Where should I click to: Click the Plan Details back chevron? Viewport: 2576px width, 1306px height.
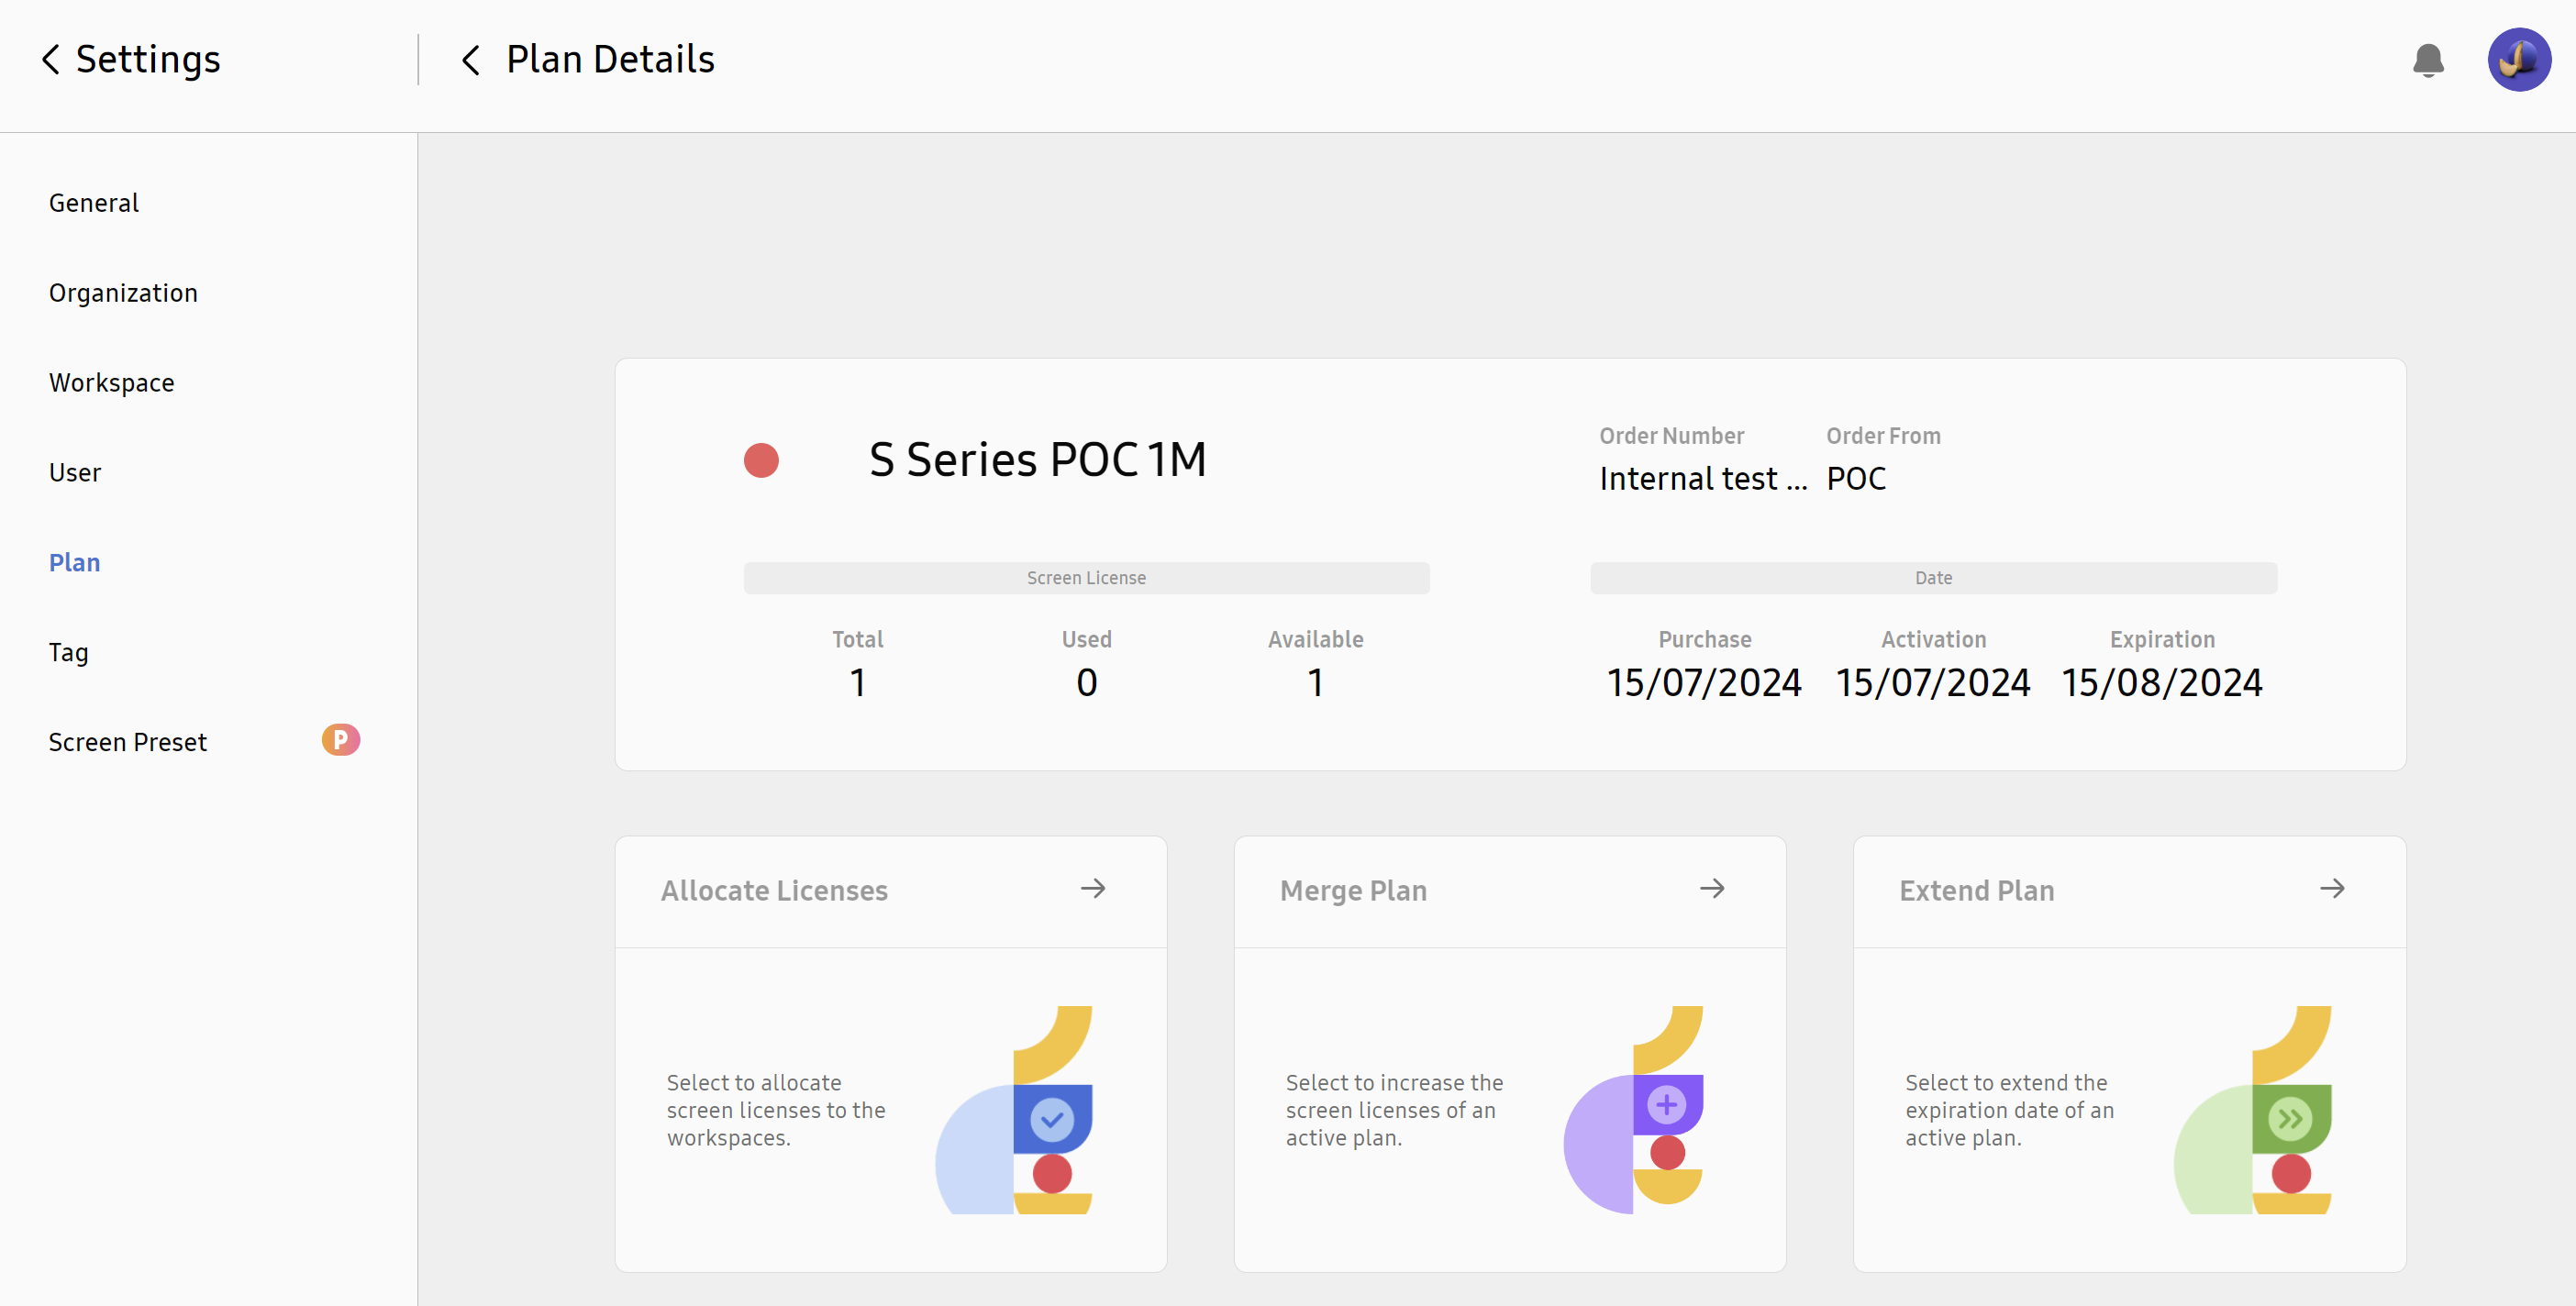[471, 59]
